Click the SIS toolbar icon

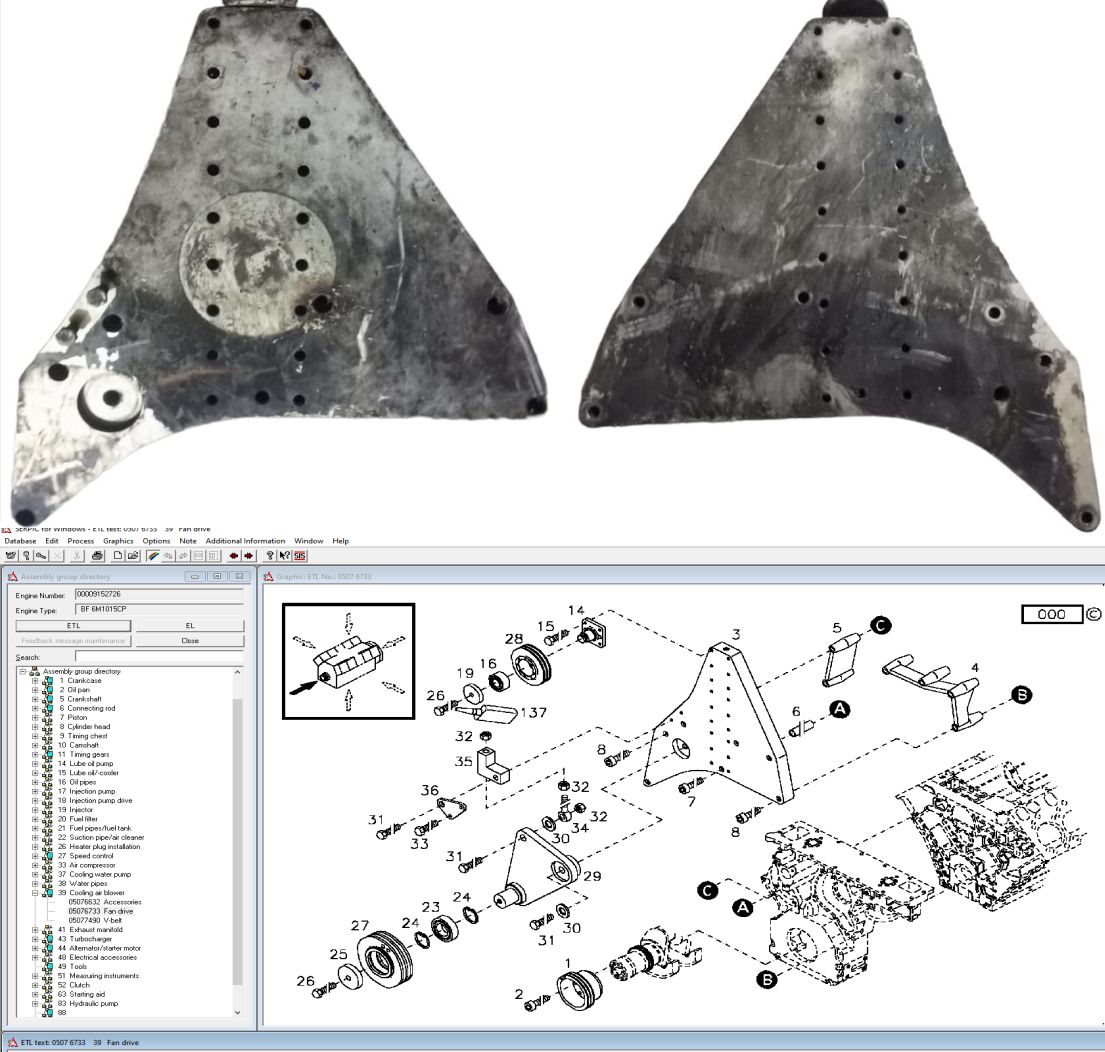point(300,555)
